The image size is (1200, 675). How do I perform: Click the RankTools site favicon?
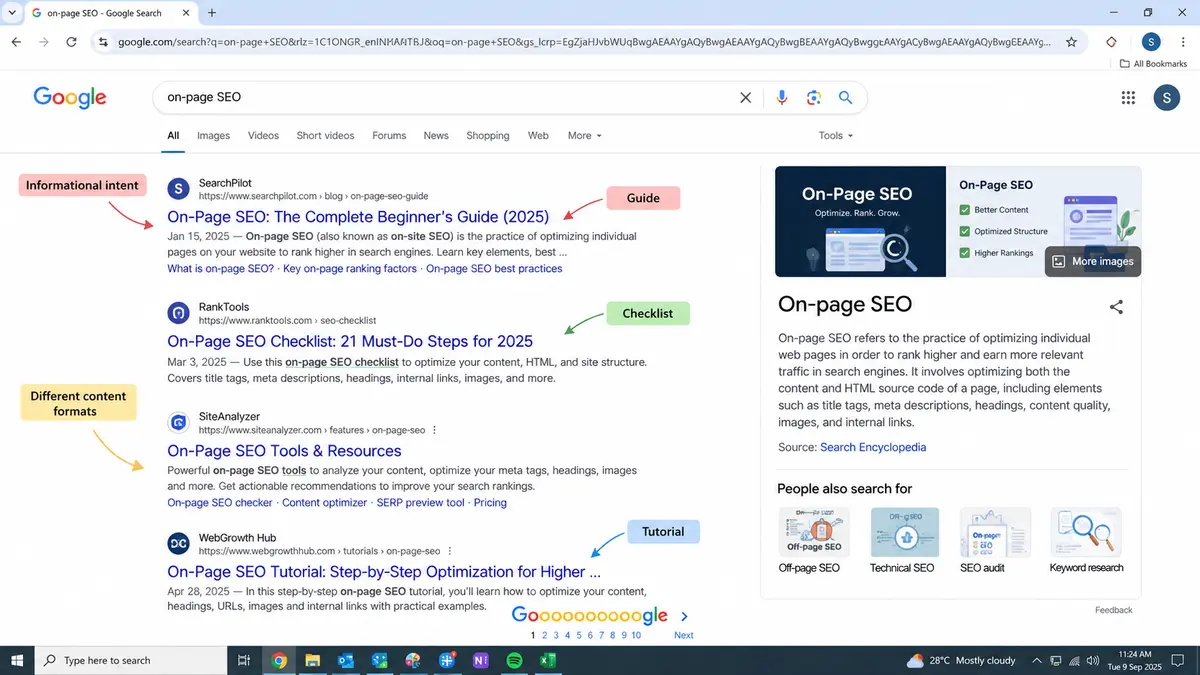click(x=178, y=313)
